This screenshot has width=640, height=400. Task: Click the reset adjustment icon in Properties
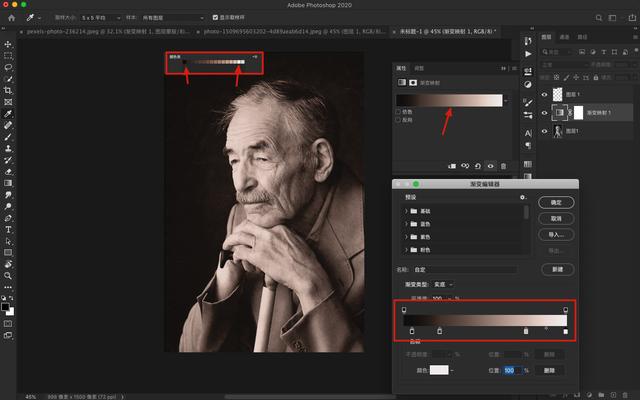(478, 166)
